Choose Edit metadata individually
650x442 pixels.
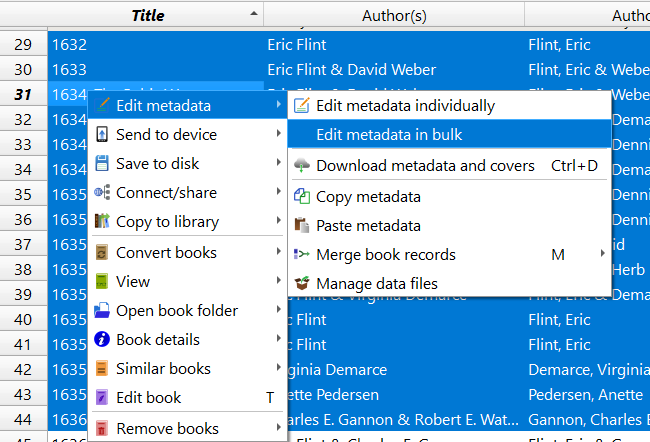[405, 105]
